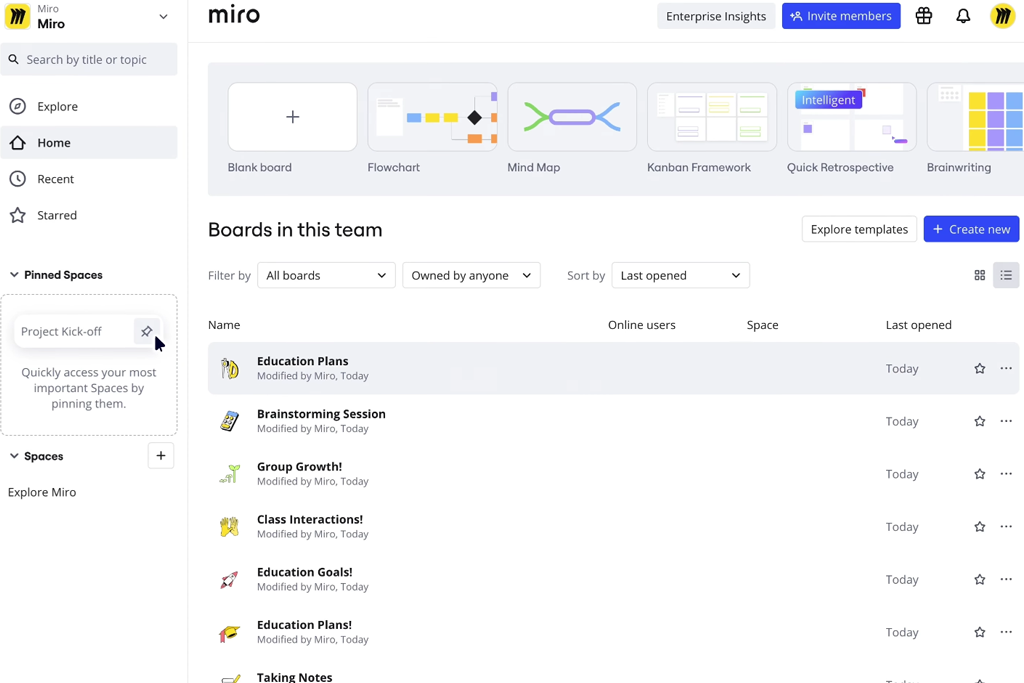Open the Owned by anyone dropdown

472,276
